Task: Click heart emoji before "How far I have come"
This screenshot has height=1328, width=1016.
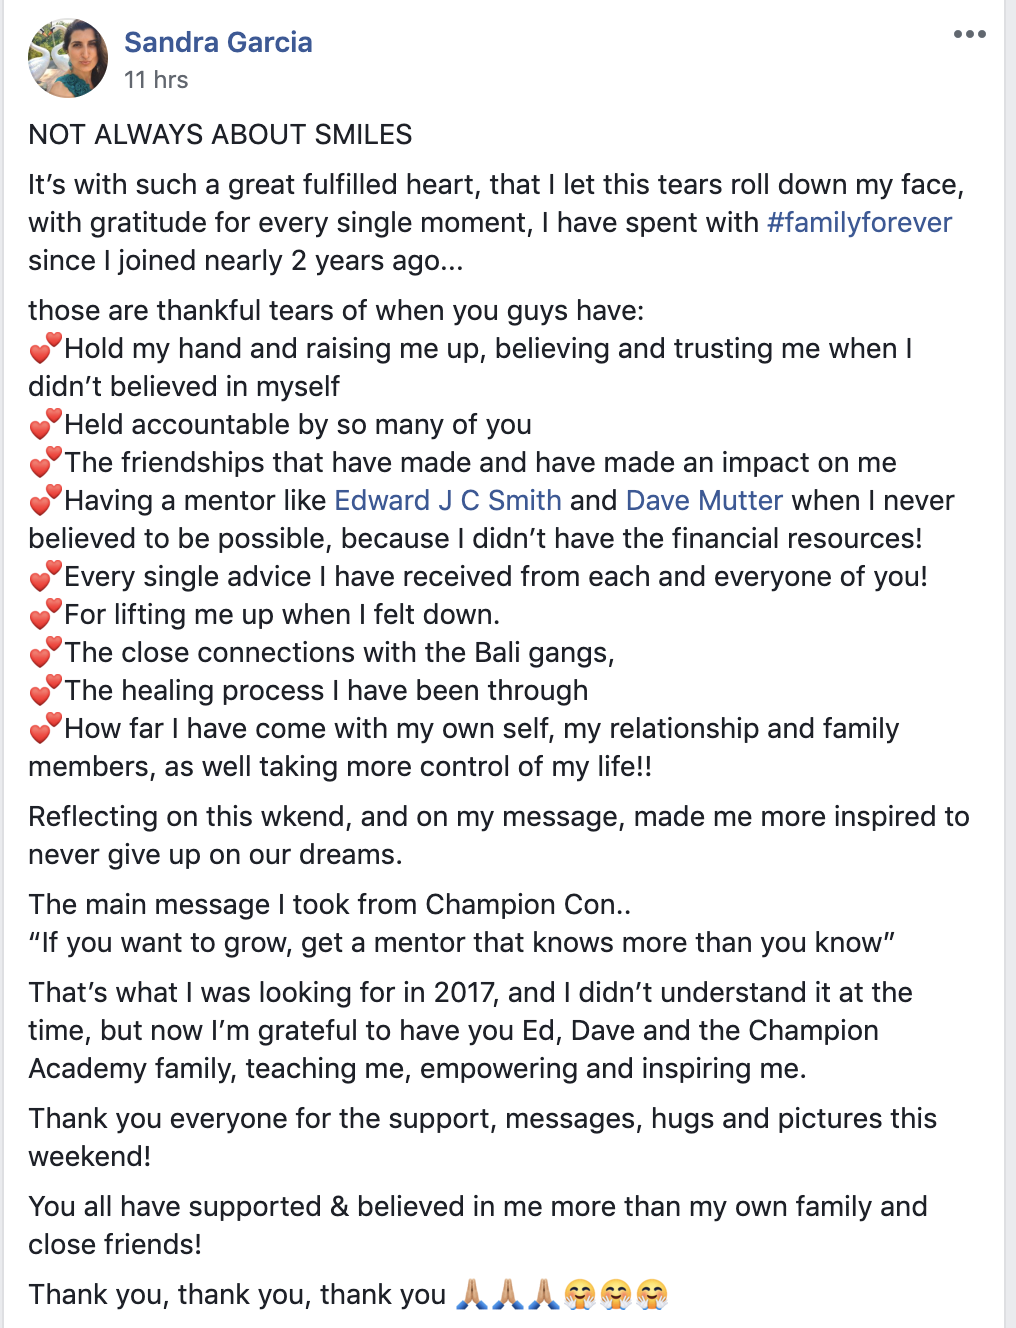Action: pyautogui.click(x=45, y=728)
